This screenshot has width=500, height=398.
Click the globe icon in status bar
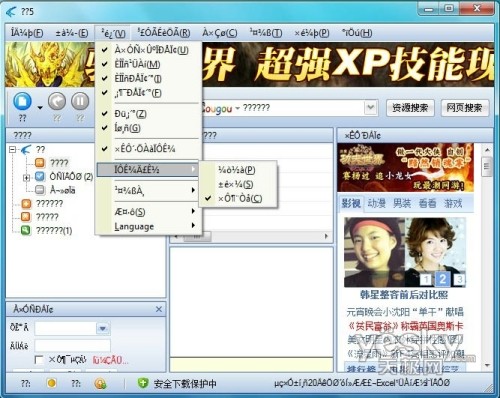[100, 383]
